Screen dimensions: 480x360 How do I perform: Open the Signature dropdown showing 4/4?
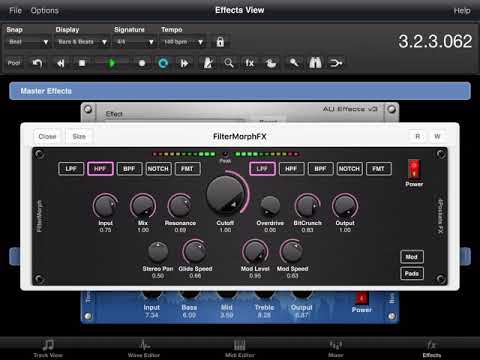coord(135,42)
